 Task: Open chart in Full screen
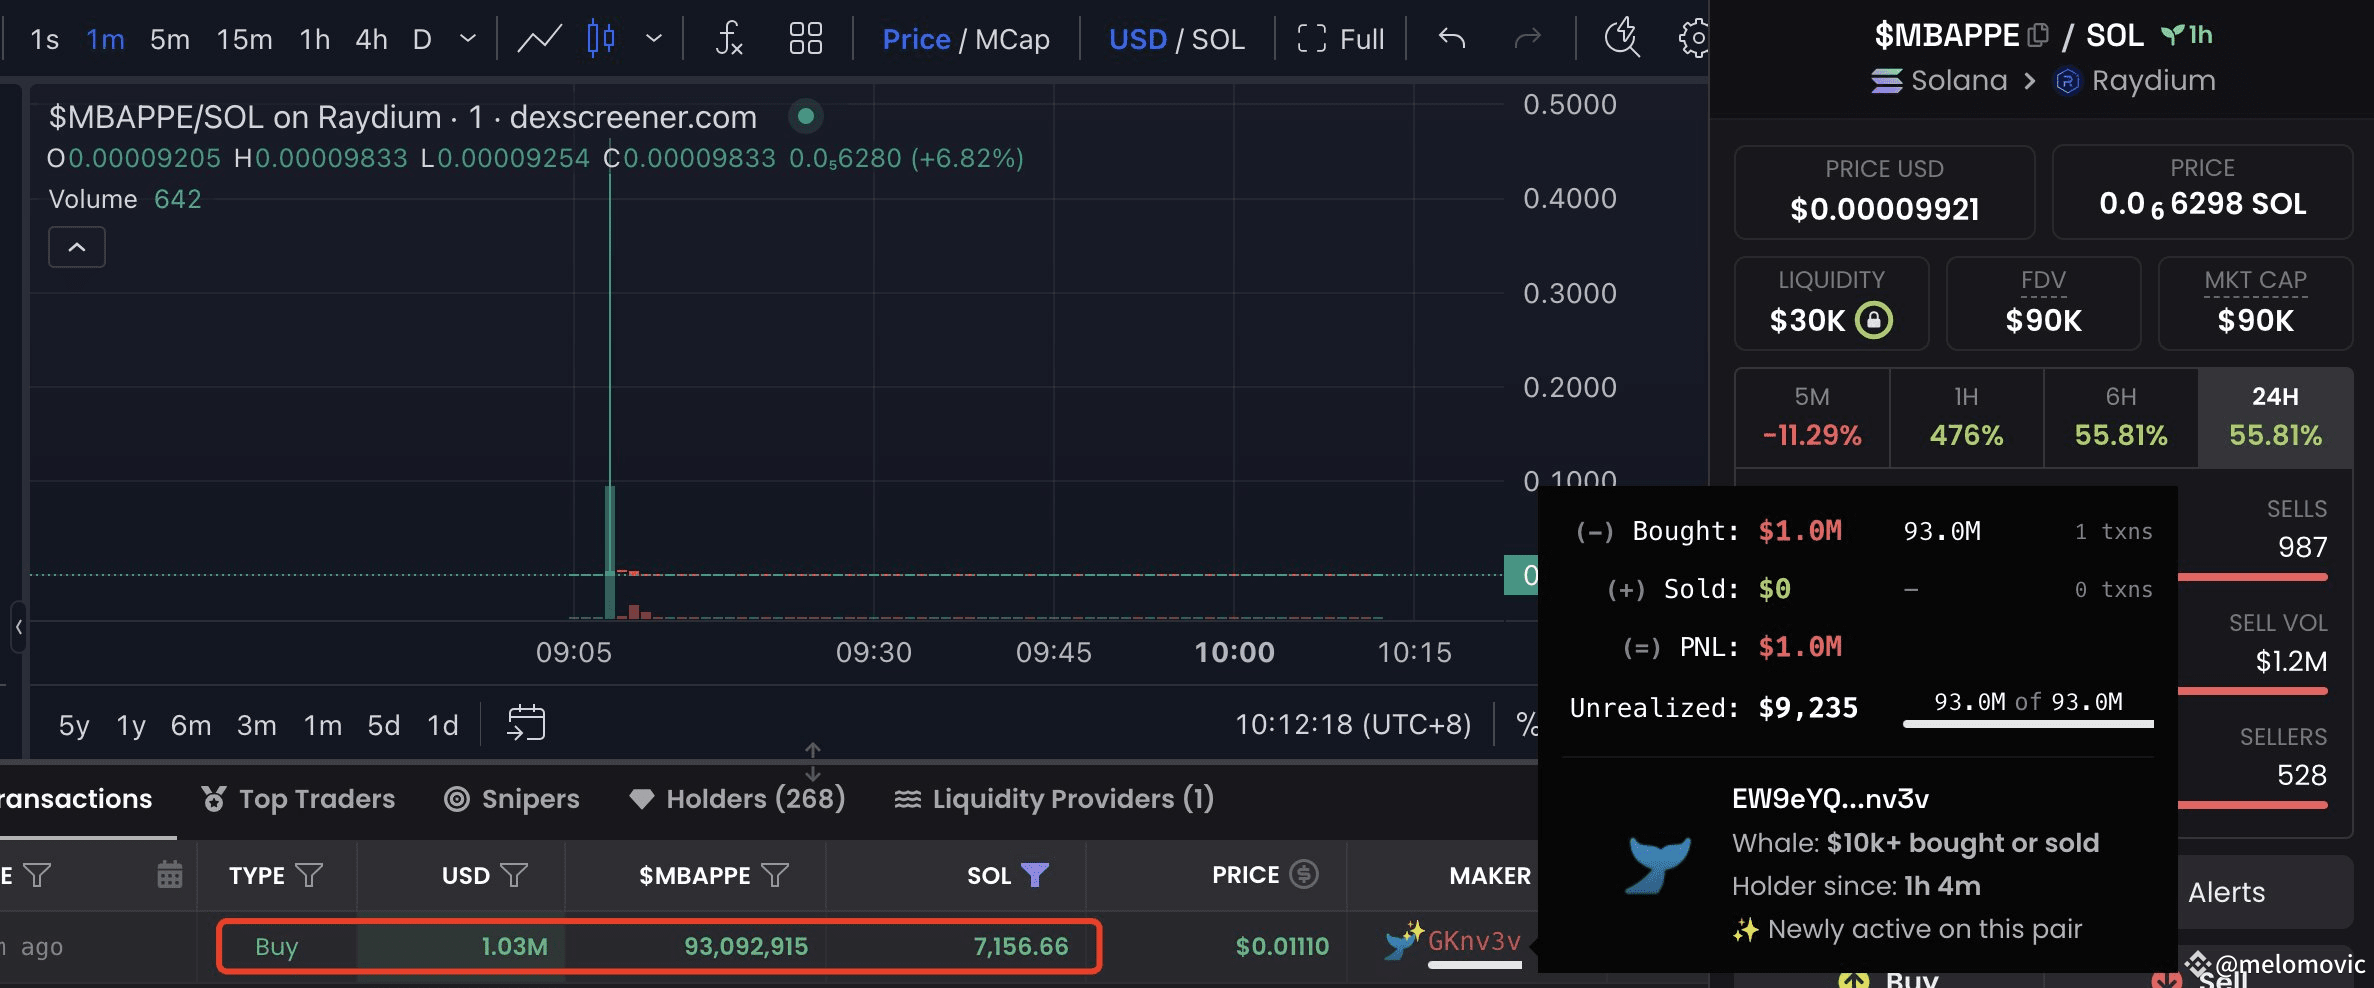point(1340,39)
